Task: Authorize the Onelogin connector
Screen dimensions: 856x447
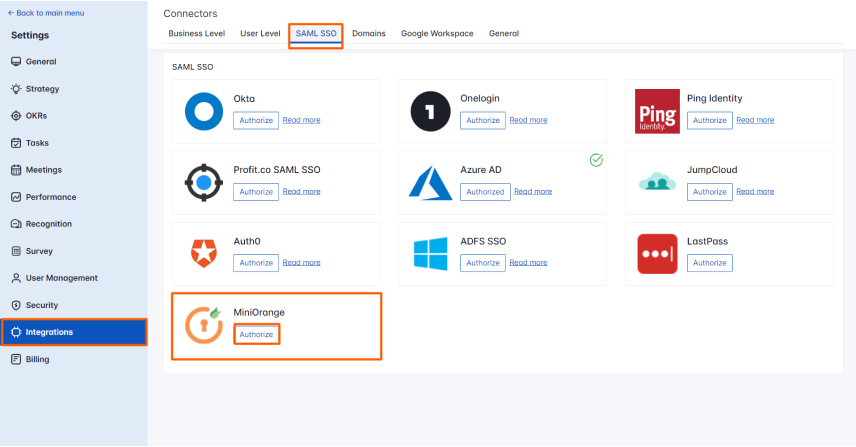Action: tap(483, 120)
